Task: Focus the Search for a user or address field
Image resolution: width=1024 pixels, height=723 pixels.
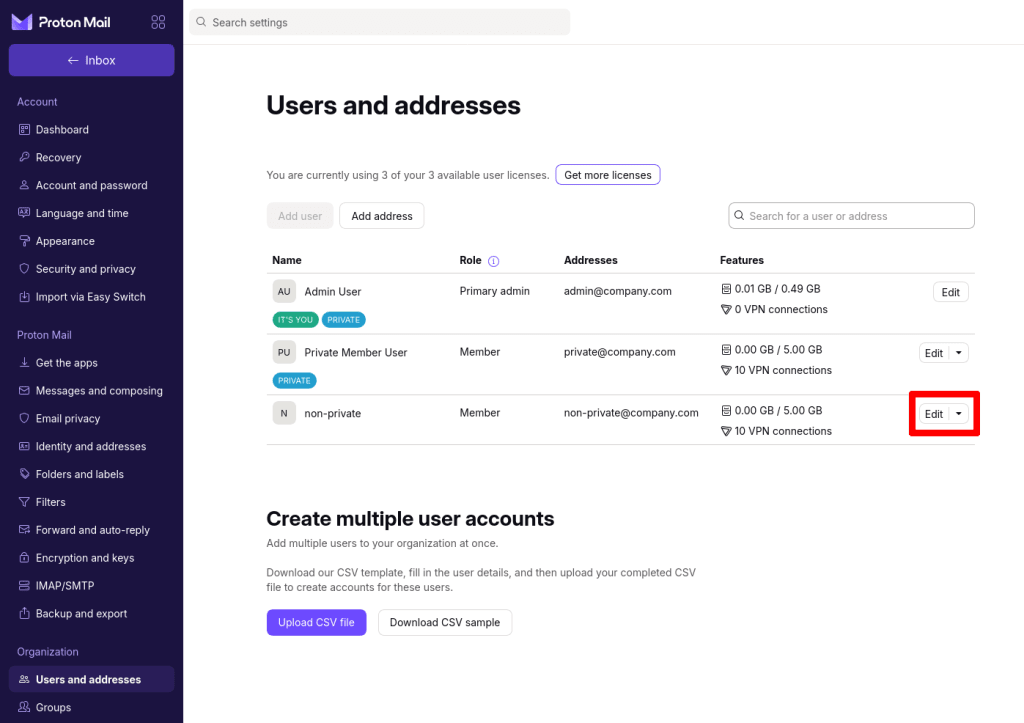Action: tap(851, 216)
